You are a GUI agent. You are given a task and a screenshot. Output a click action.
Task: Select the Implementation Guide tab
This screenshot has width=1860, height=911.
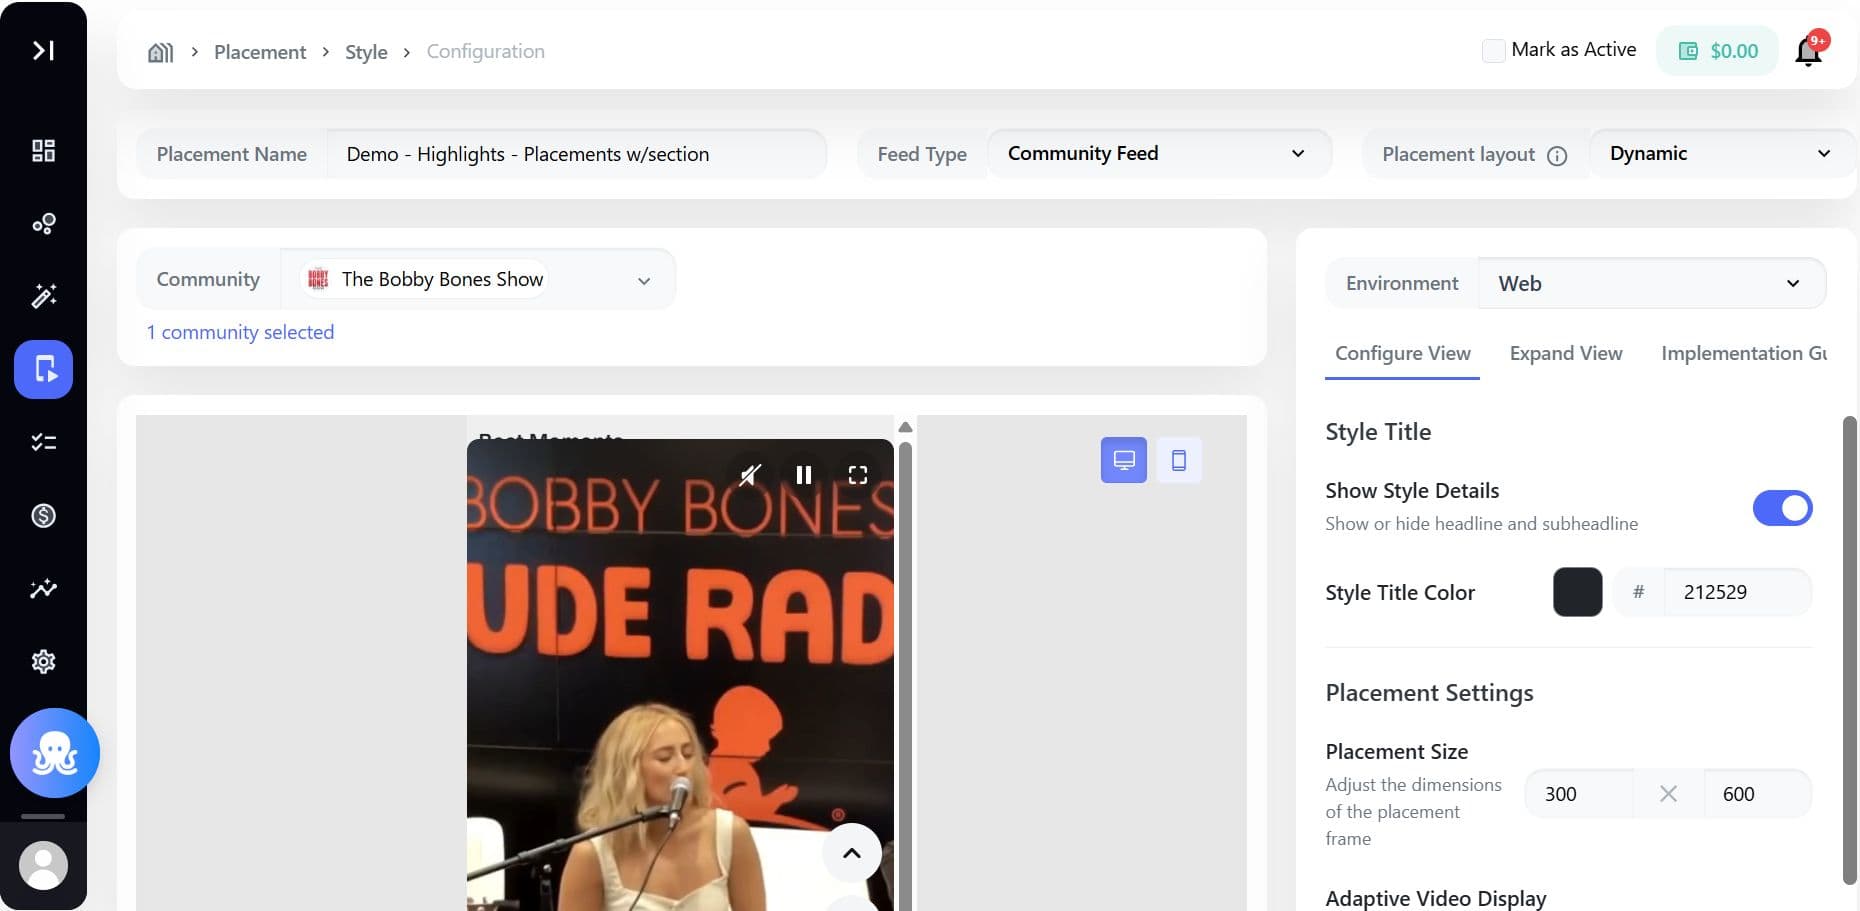coord(1744,354)
